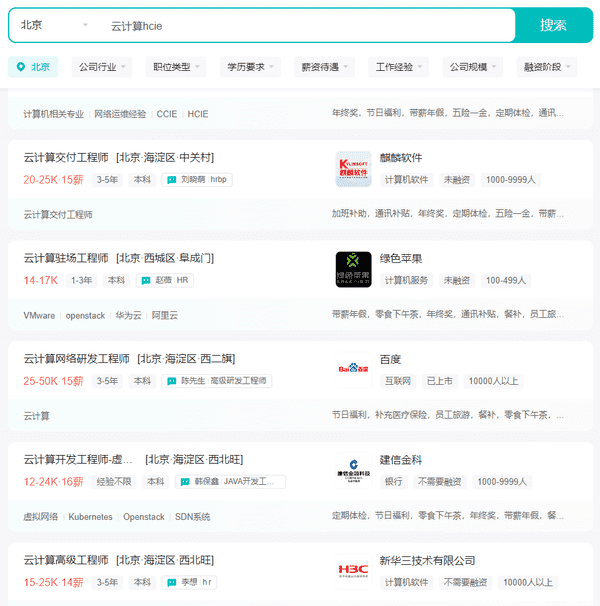Click the 麒麟软件 company logo
Screen dimensions: 600x606
tap(353, 169)
